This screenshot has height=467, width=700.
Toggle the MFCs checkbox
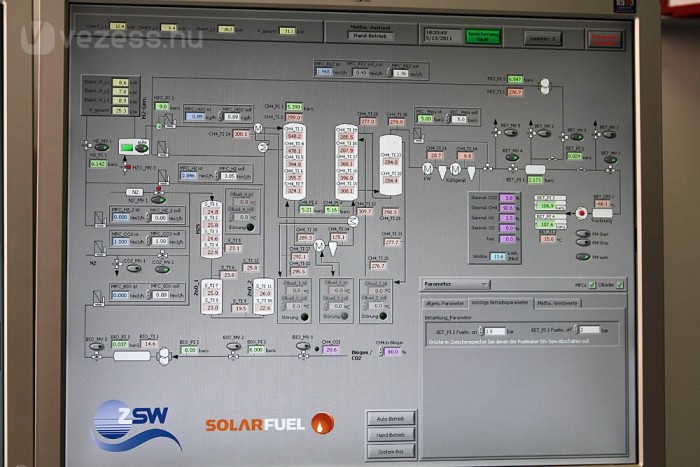tap(590, 285)
